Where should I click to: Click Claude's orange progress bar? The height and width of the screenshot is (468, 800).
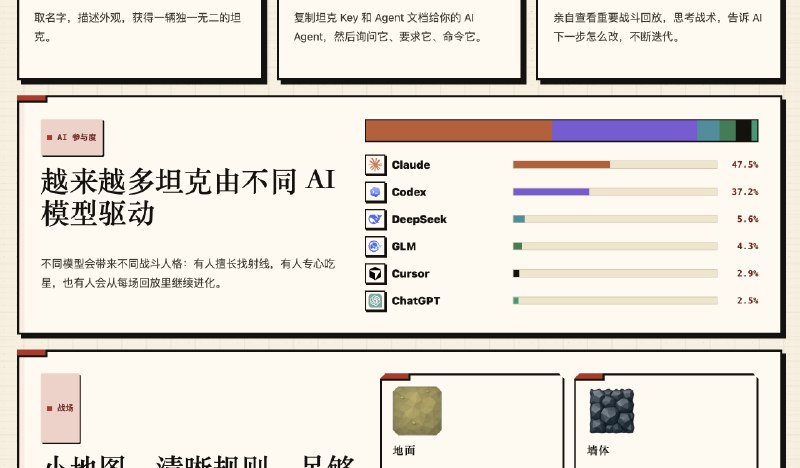(x=561, y=164)
